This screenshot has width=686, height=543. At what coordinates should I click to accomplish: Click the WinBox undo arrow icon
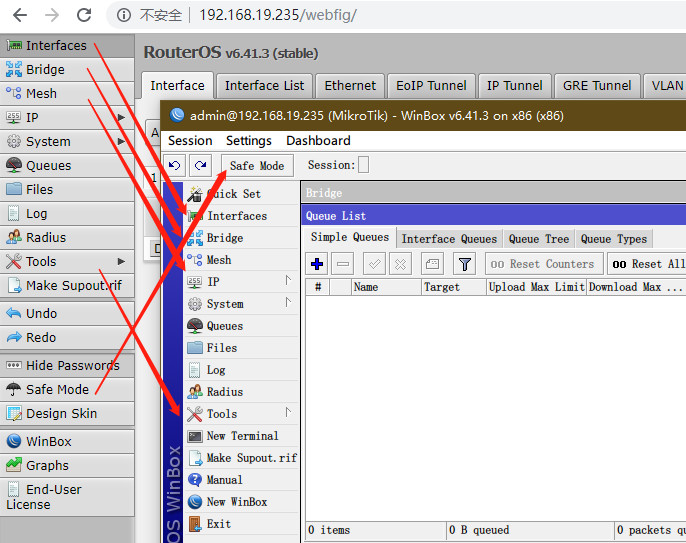point(174,165)
